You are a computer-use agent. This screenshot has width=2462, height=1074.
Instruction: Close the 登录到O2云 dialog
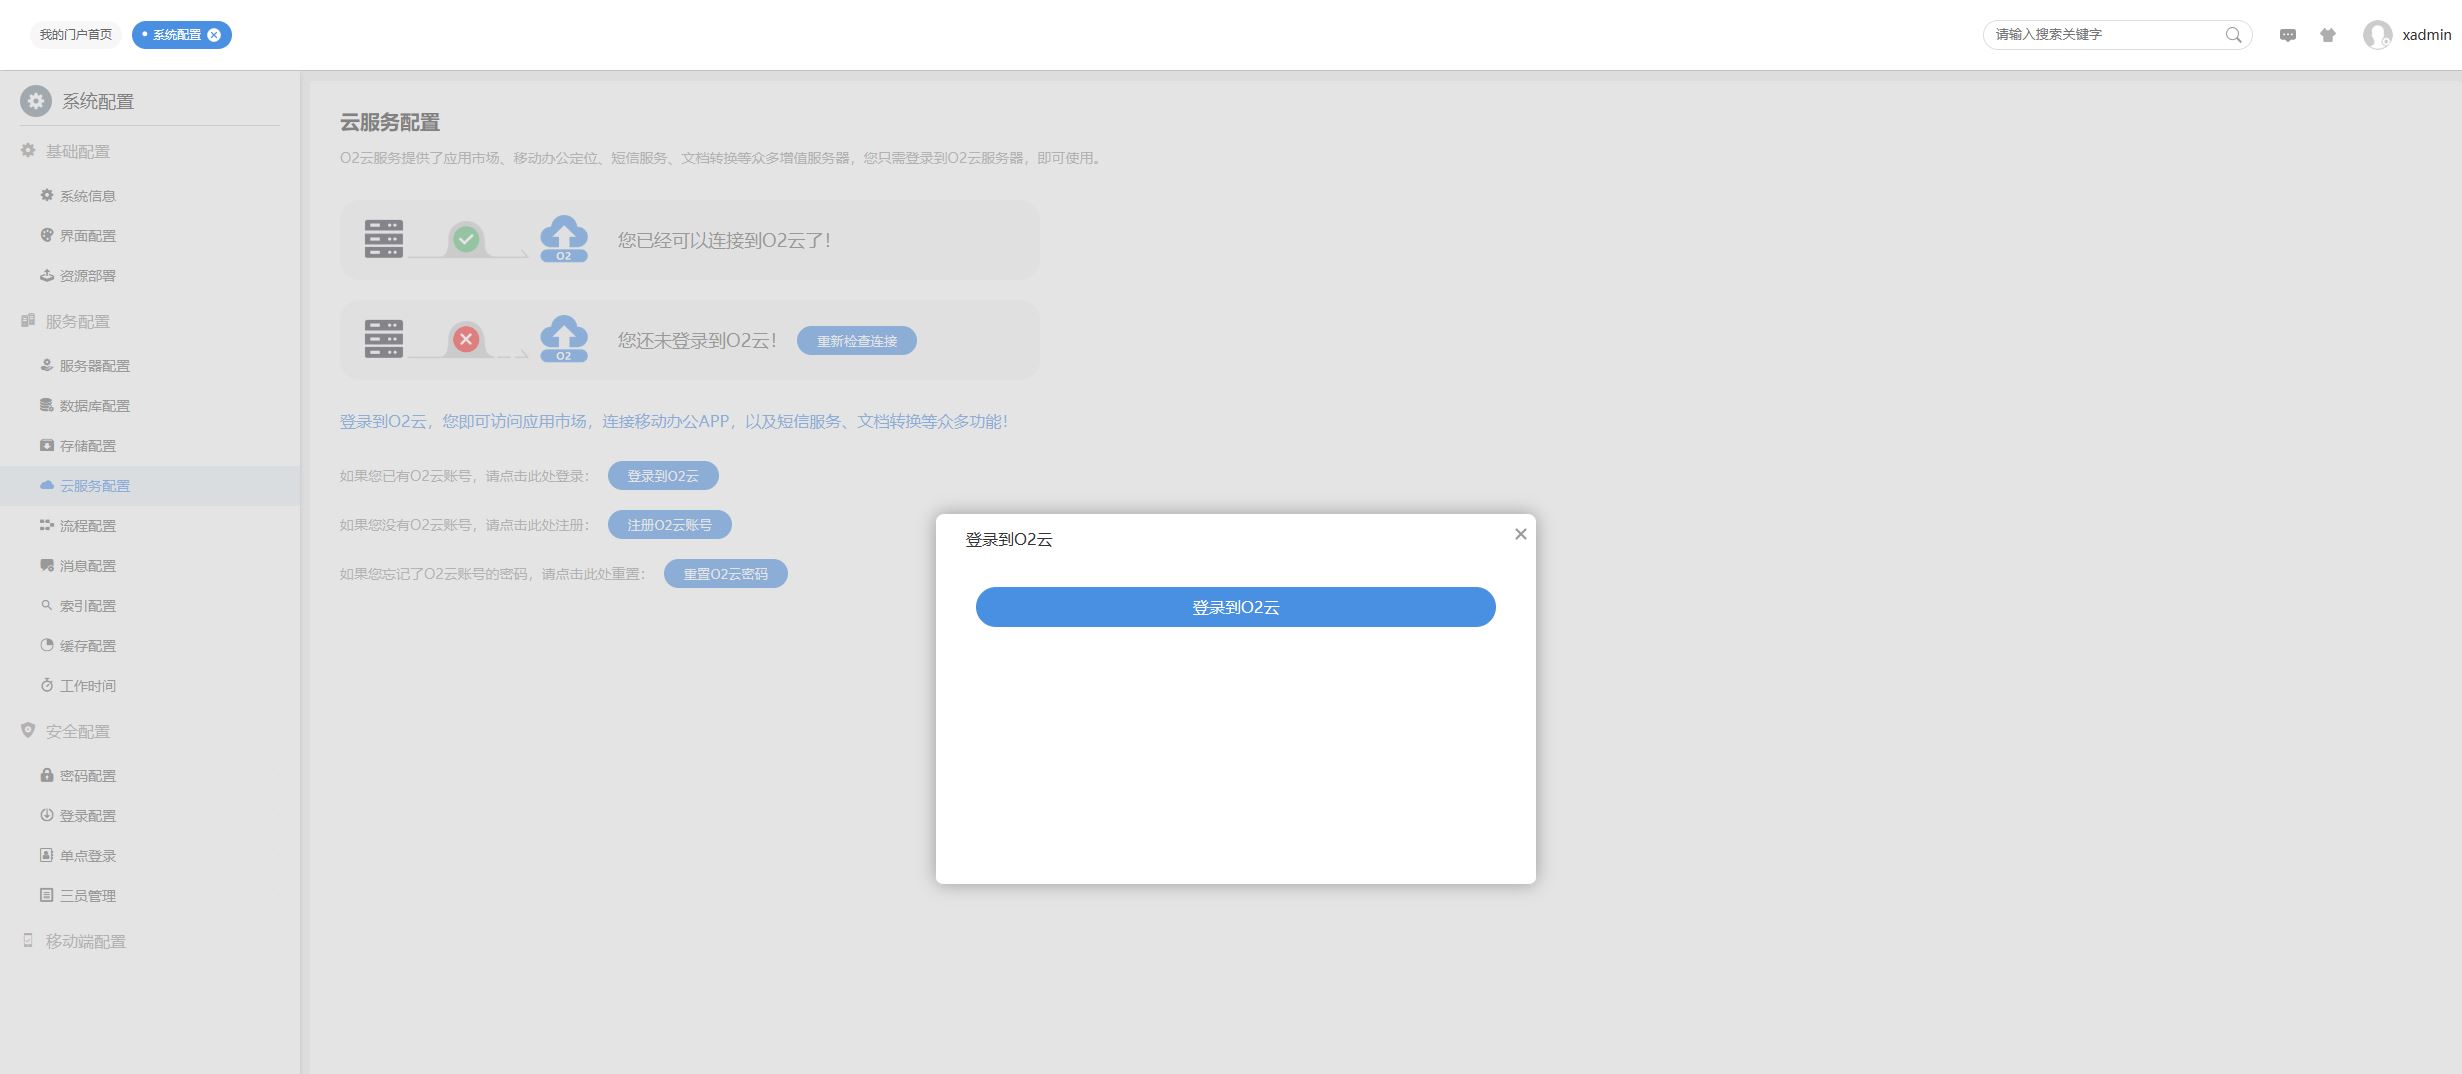1521,534
